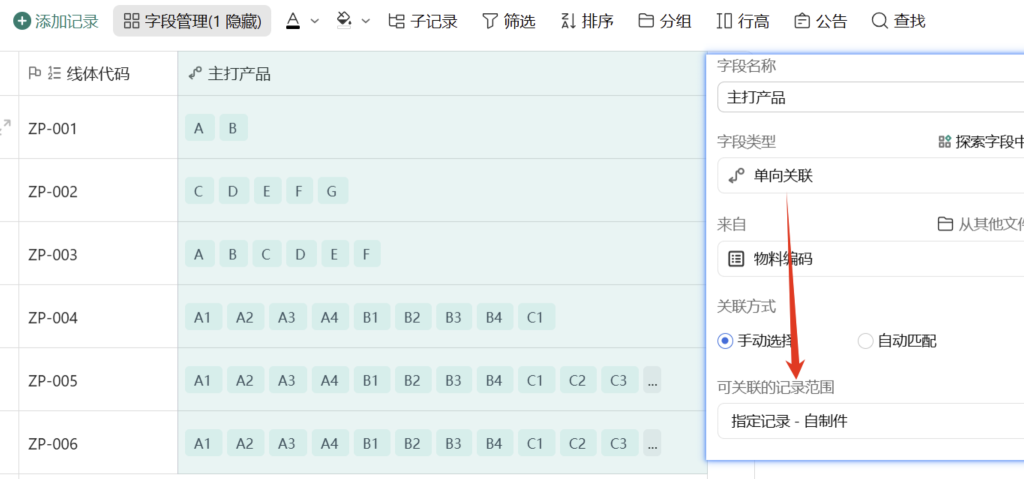Open the 排序 sort tool
1024x479 pixels.
[x=587, y=21]
